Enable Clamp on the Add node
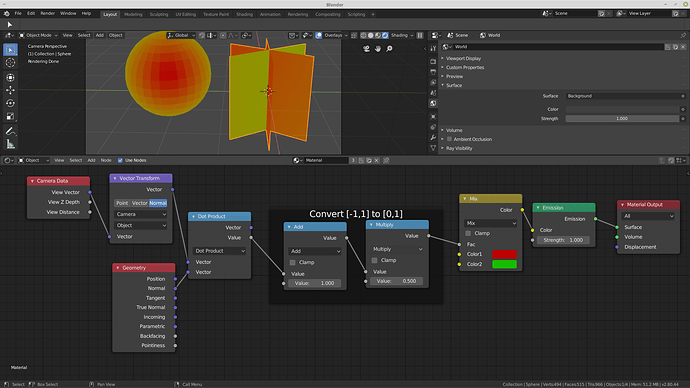Image resolution: width=690 pixels, height=388 pixels. pyautogui.click(x=292, y=262)
